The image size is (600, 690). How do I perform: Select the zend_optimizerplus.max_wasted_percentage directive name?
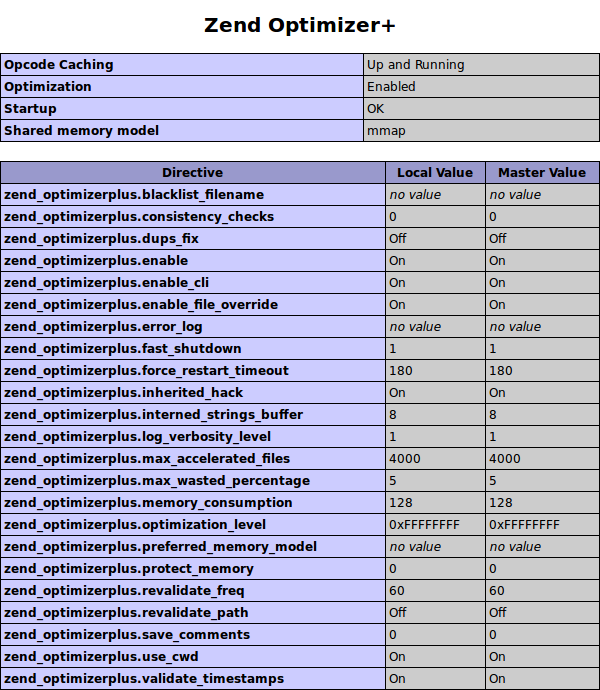[157, 481]
